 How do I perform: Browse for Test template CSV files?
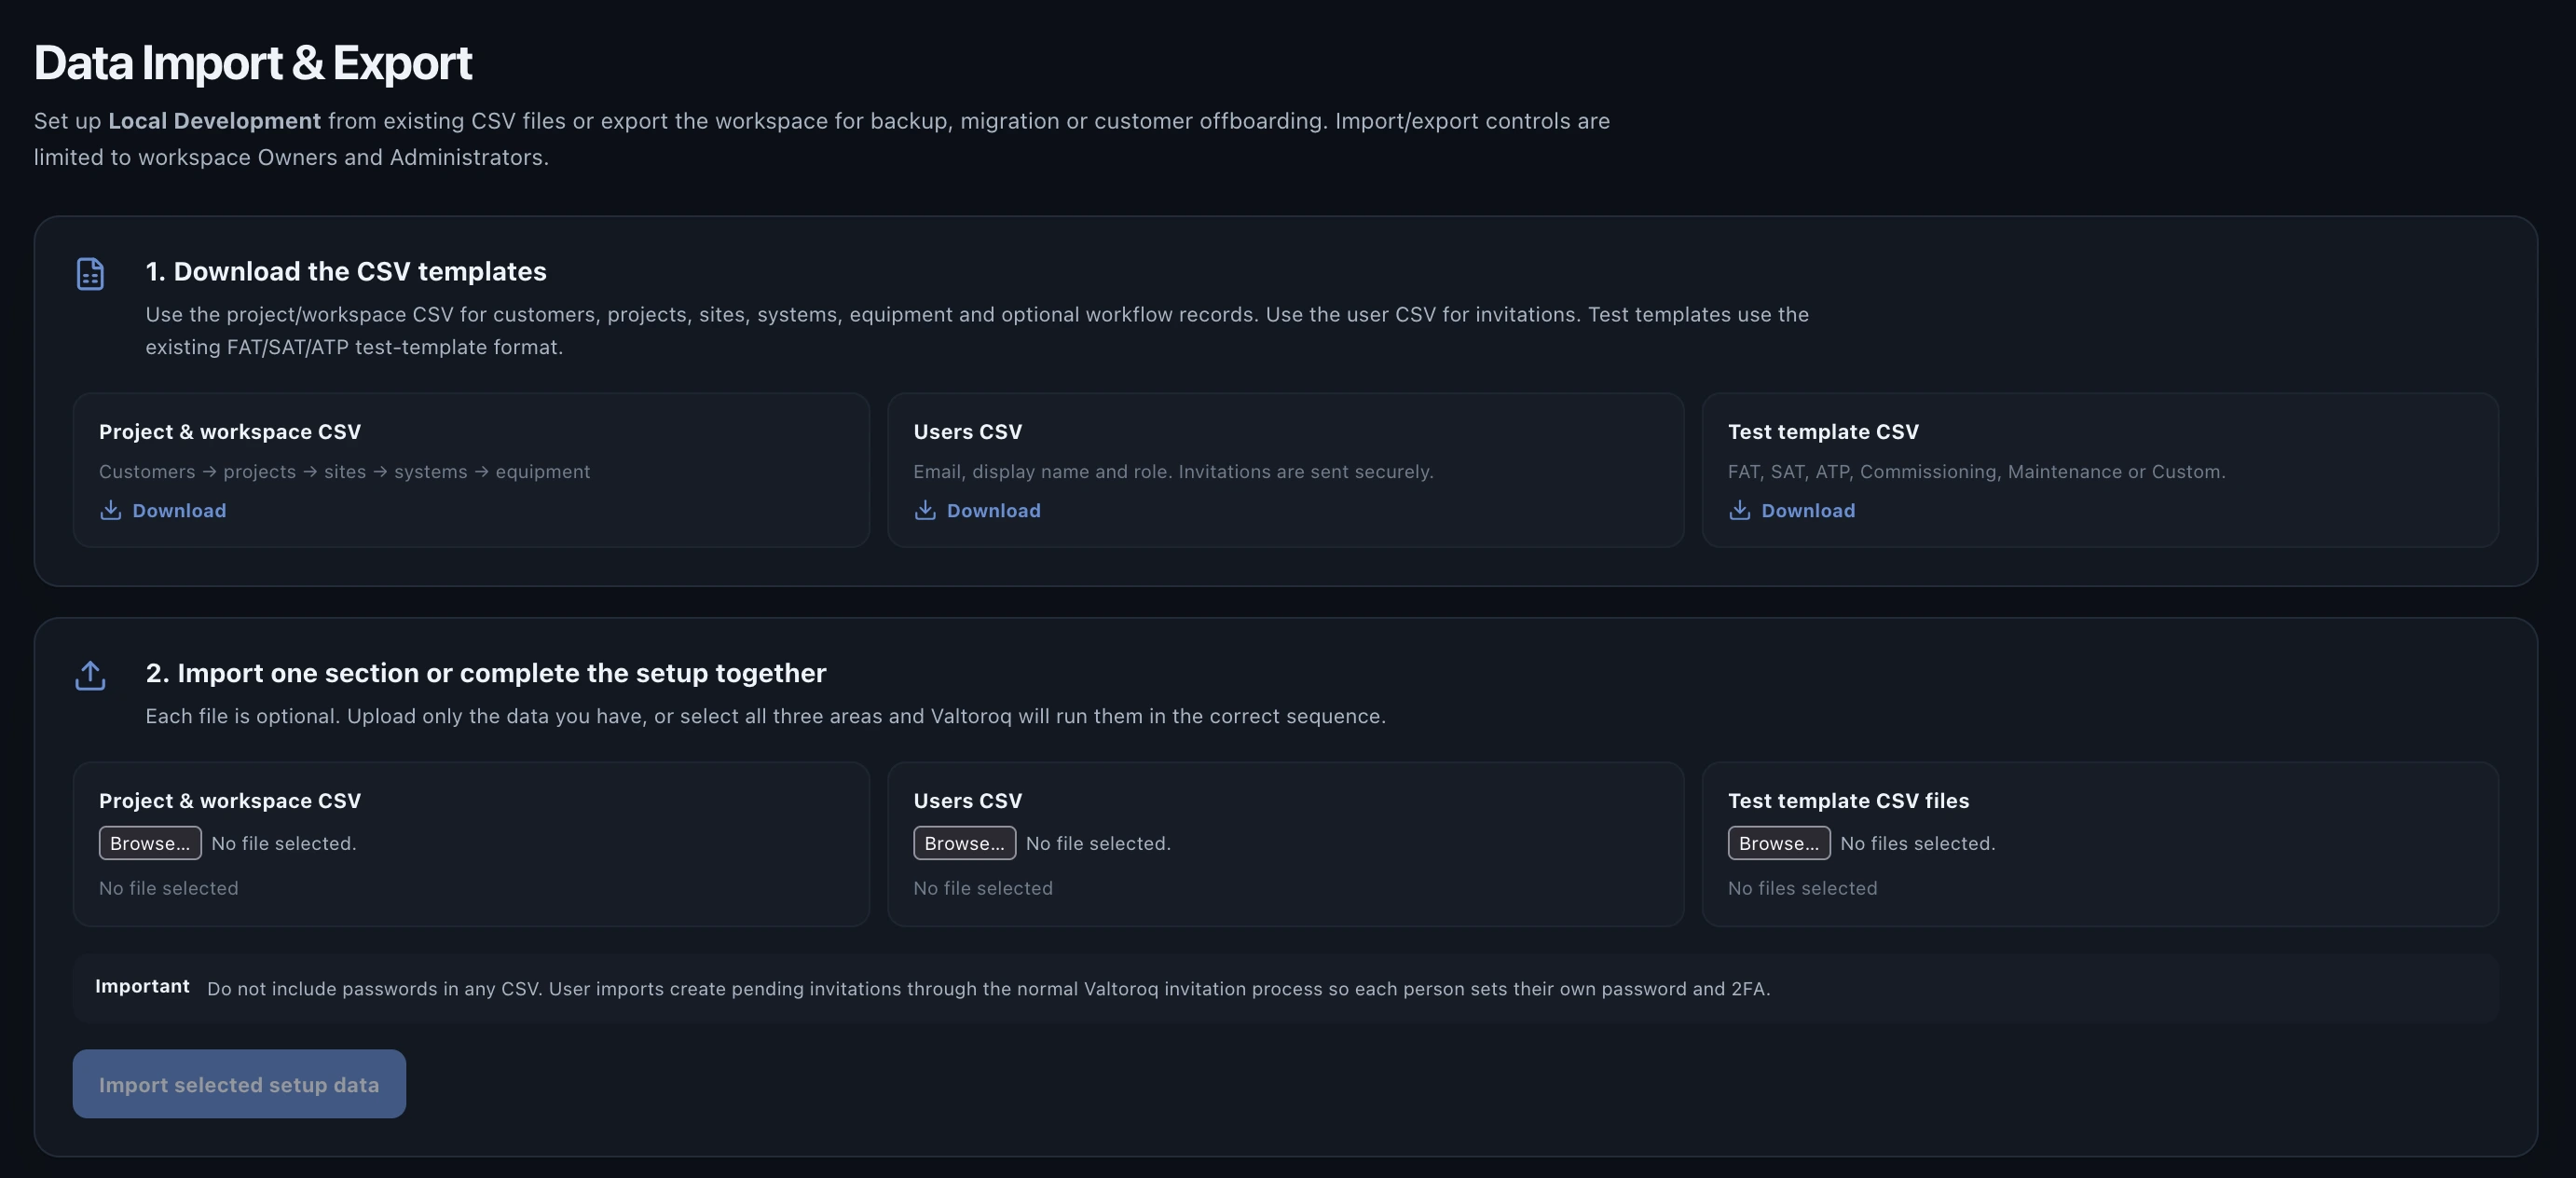tap(1779, 843)
